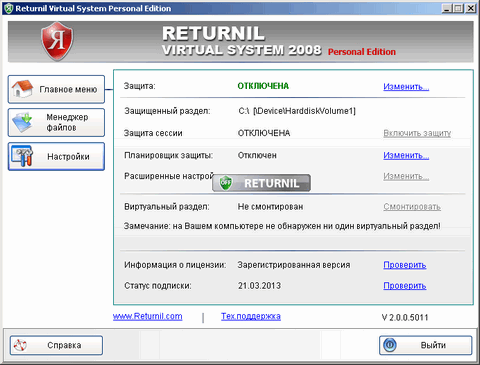The image size is (480, 365).
Task: Click the Защищенный раздел label
Action: 167,111
